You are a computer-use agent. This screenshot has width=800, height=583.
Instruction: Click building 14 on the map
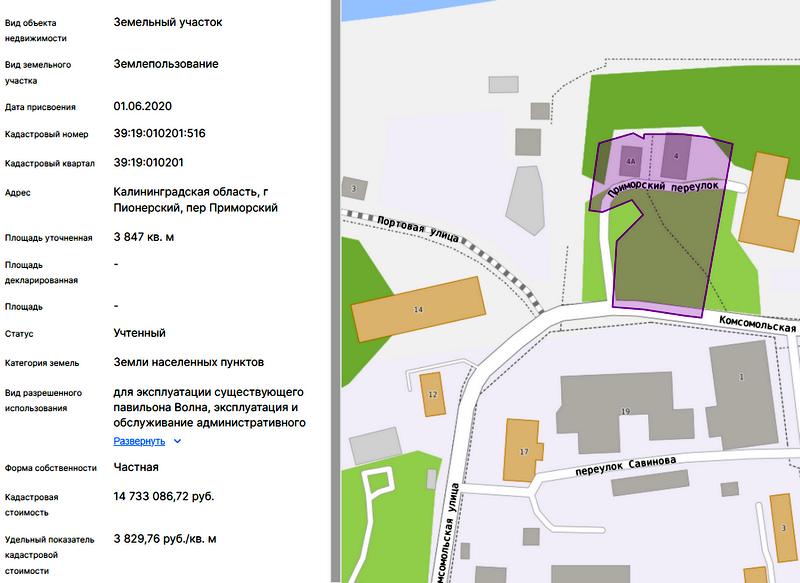[418, 310]
